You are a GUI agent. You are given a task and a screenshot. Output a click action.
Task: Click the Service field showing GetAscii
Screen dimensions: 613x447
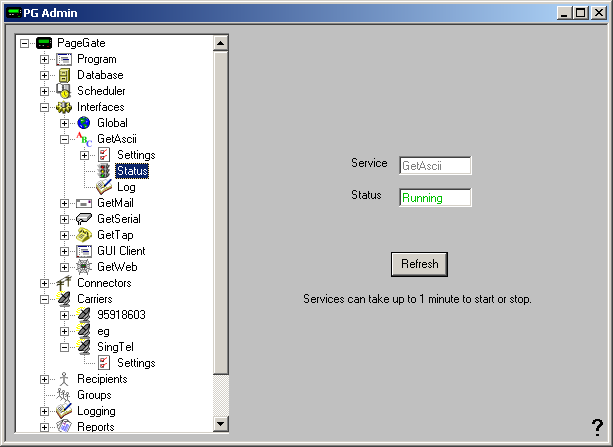435,165
